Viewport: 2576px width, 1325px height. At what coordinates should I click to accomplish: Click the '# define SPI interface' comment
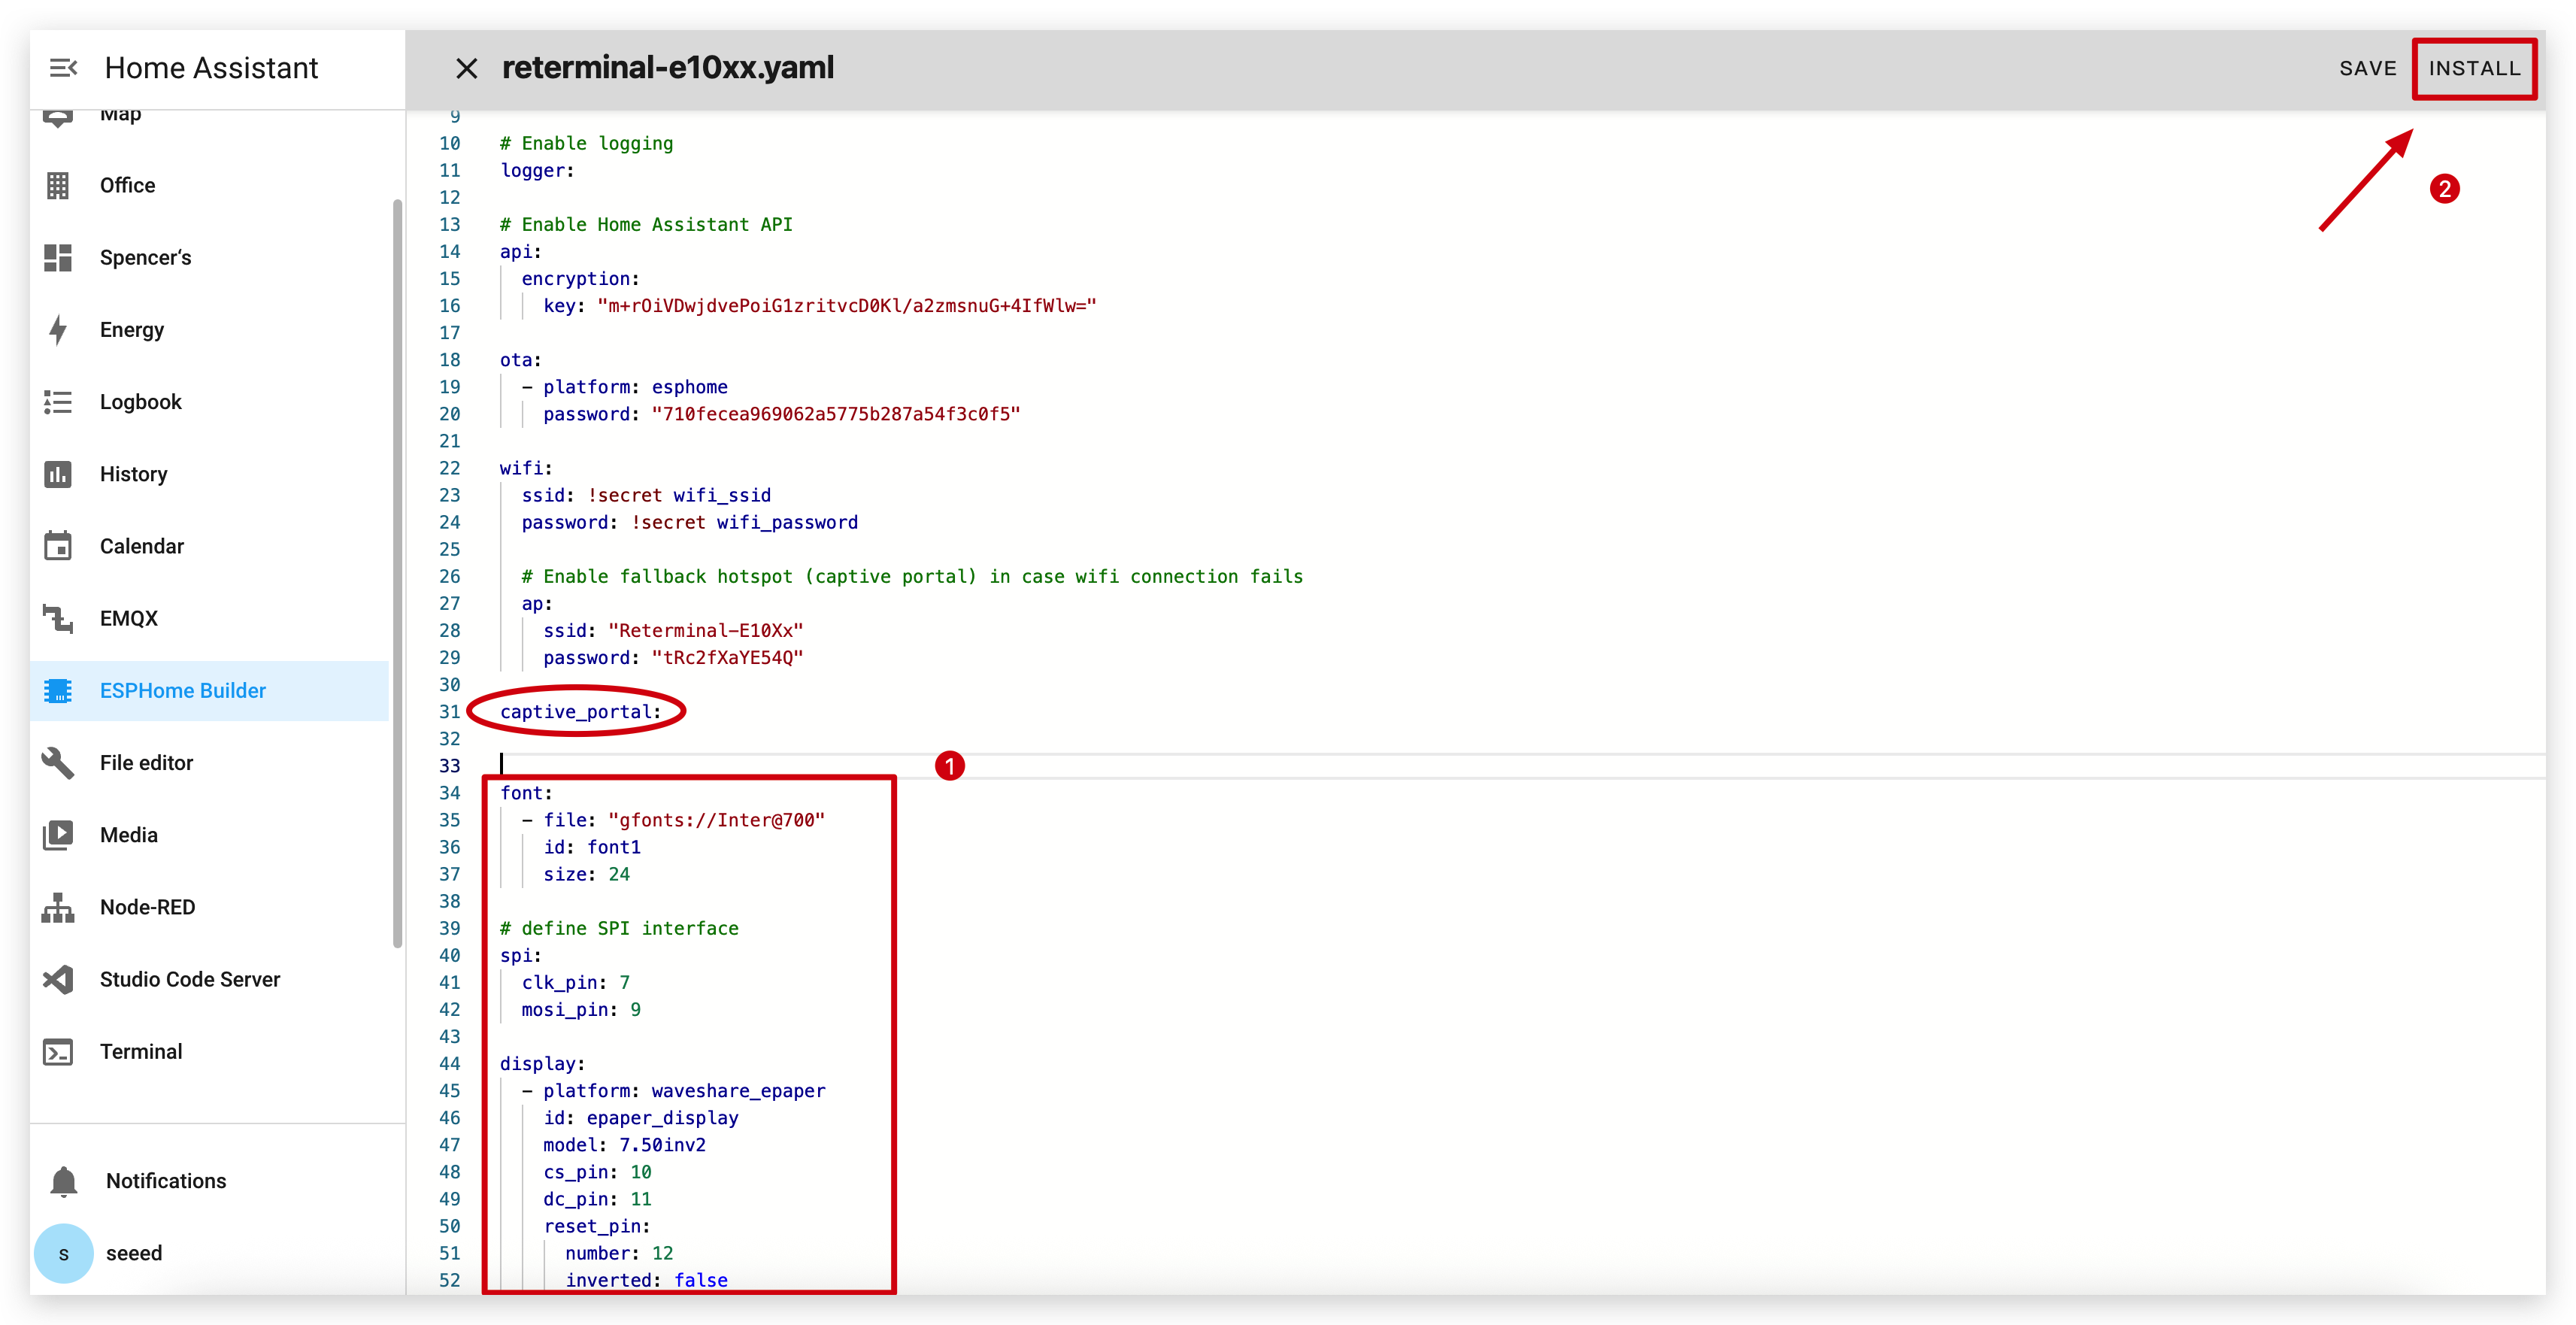coord(619,929)
